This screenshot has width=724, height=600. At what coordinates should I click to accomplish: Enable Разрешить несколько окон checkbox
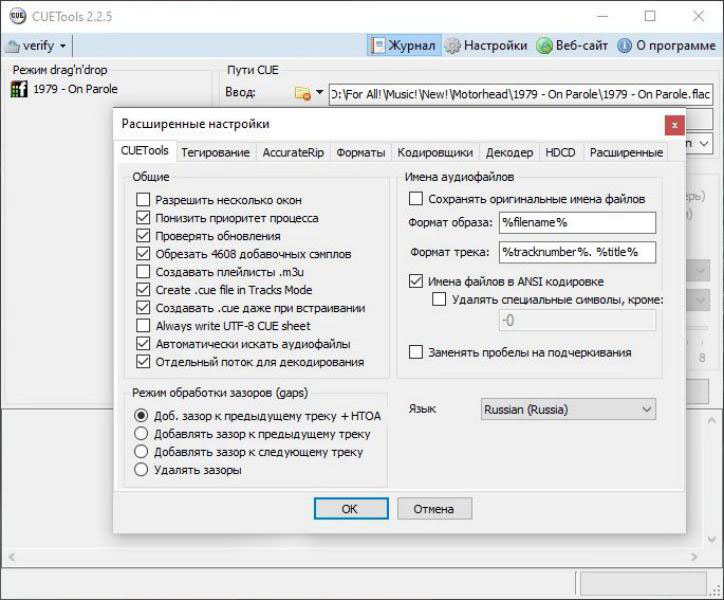pos(143,200)
